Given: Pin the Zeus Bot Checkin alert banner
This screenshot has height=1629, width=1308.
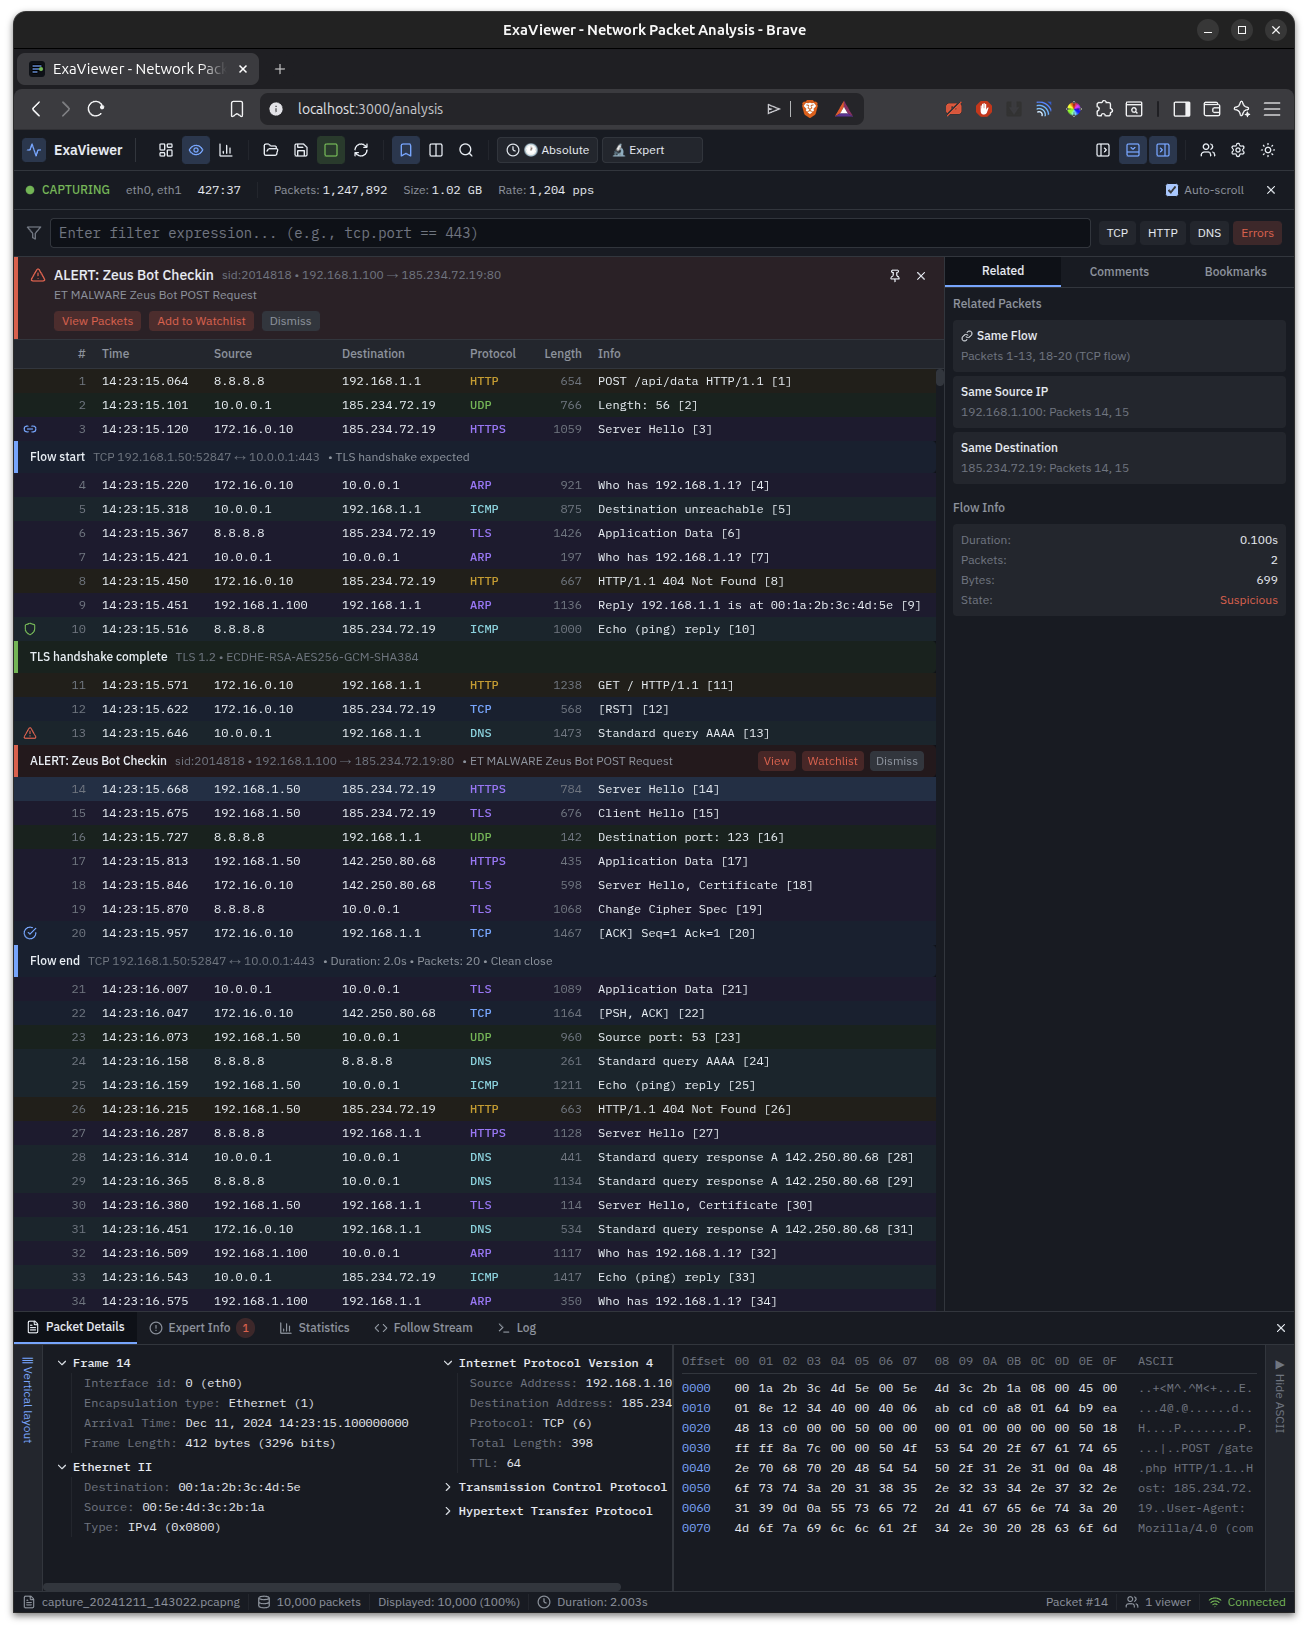Looking at the screenshot, I should [x=895, y=276].
